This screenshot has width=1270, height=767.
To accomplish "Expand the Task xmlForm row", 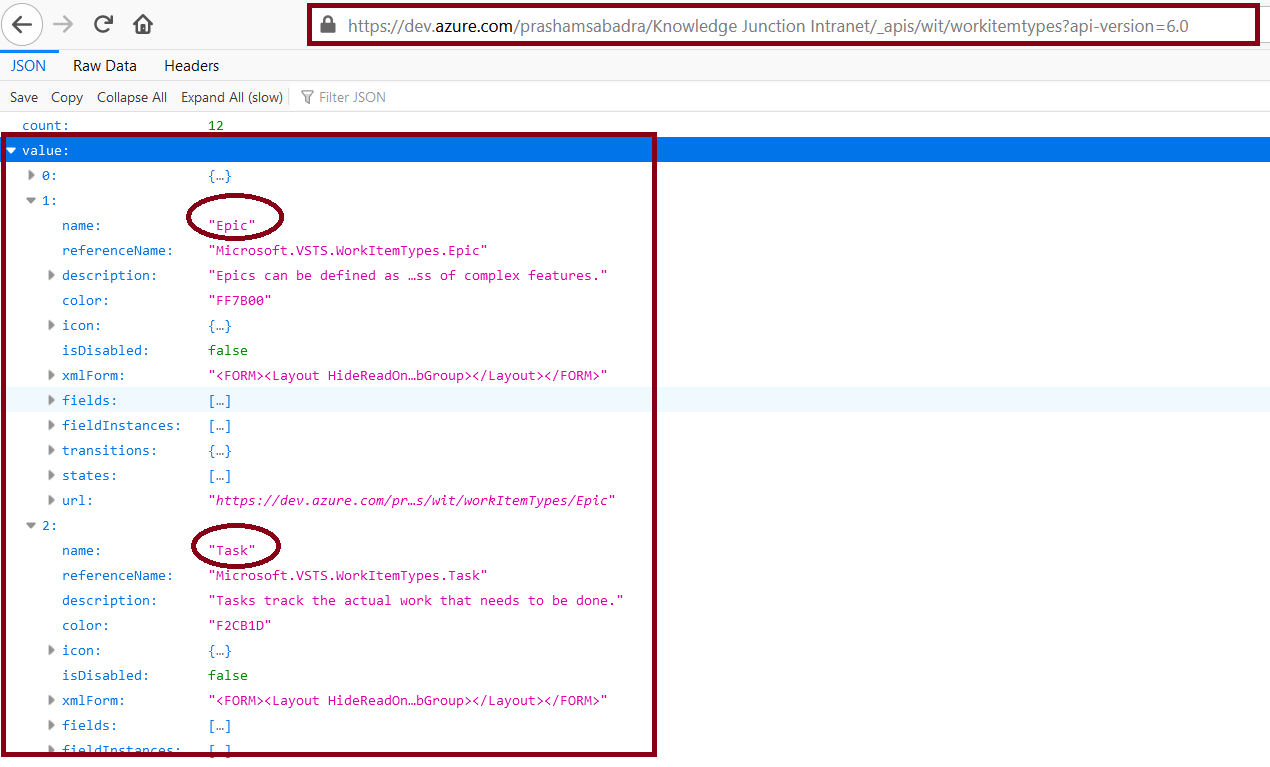I will tap(52, 700).
